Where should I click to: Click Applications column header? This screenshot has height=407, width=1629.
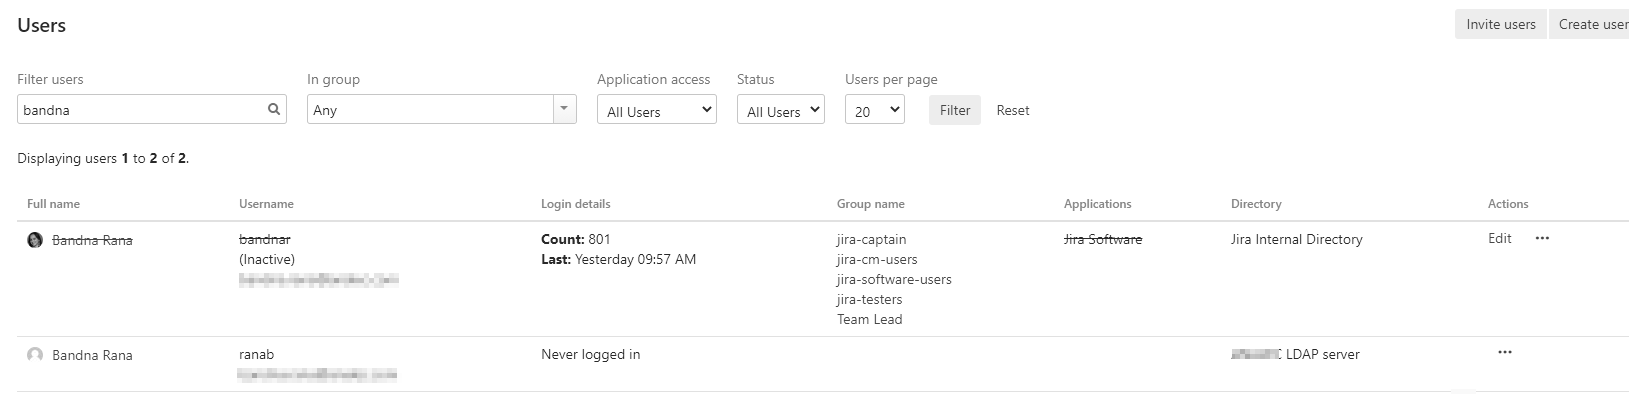coord(1098,204)
